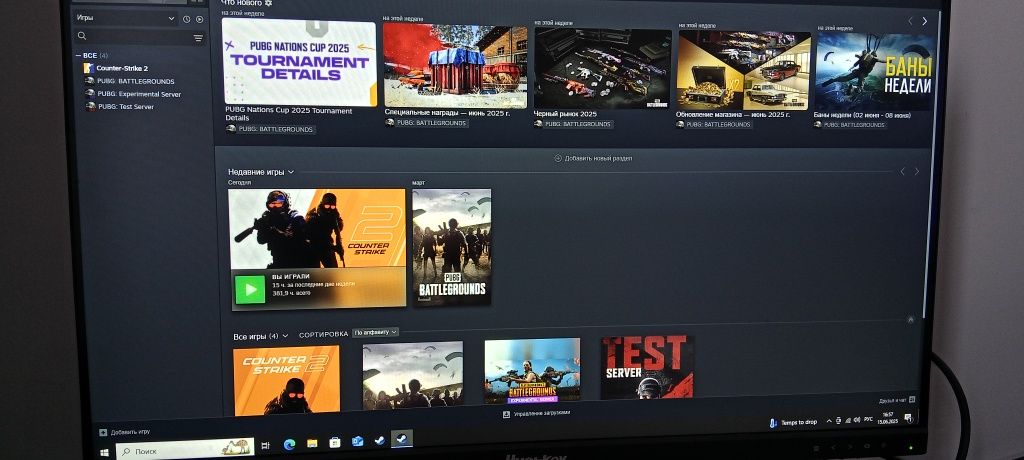Open Microsoft Store from taskbar
Screen dimensions: 1024x460
[334, 442]
